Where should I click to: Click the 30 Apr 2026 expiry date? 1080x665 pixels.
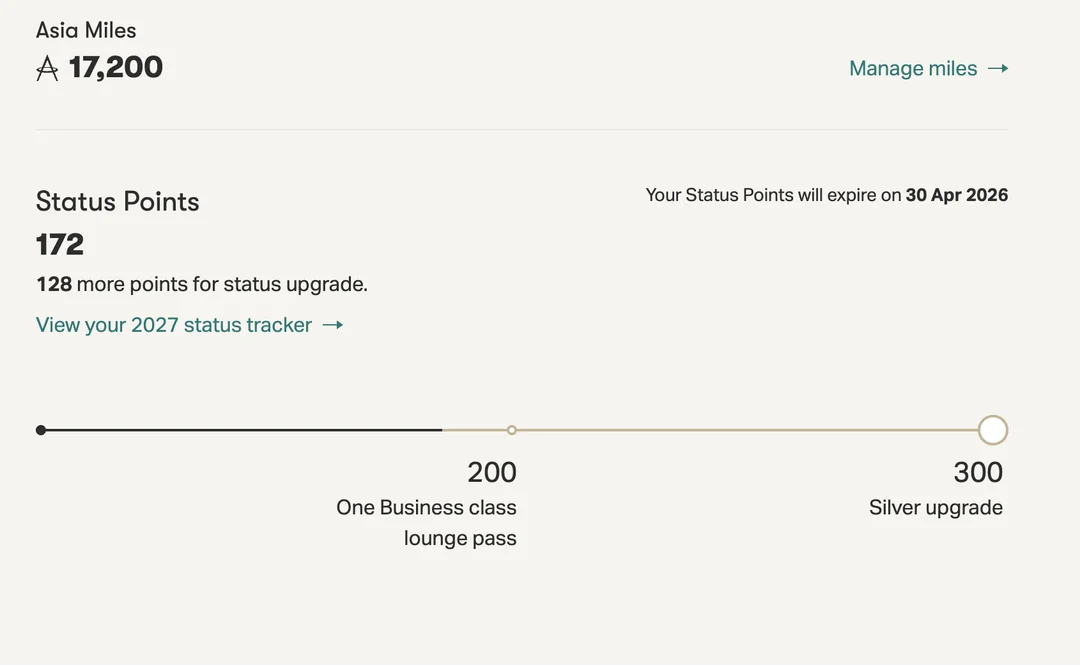coord(956,195)
